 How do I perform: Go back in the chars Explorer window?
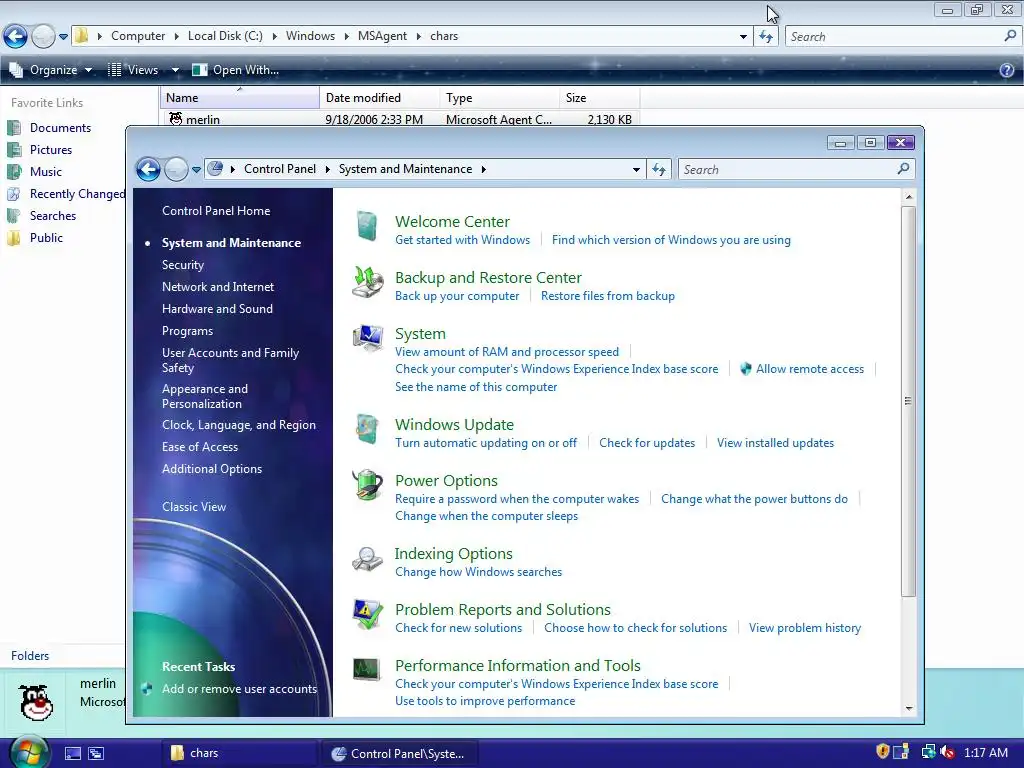coord(16,37)
